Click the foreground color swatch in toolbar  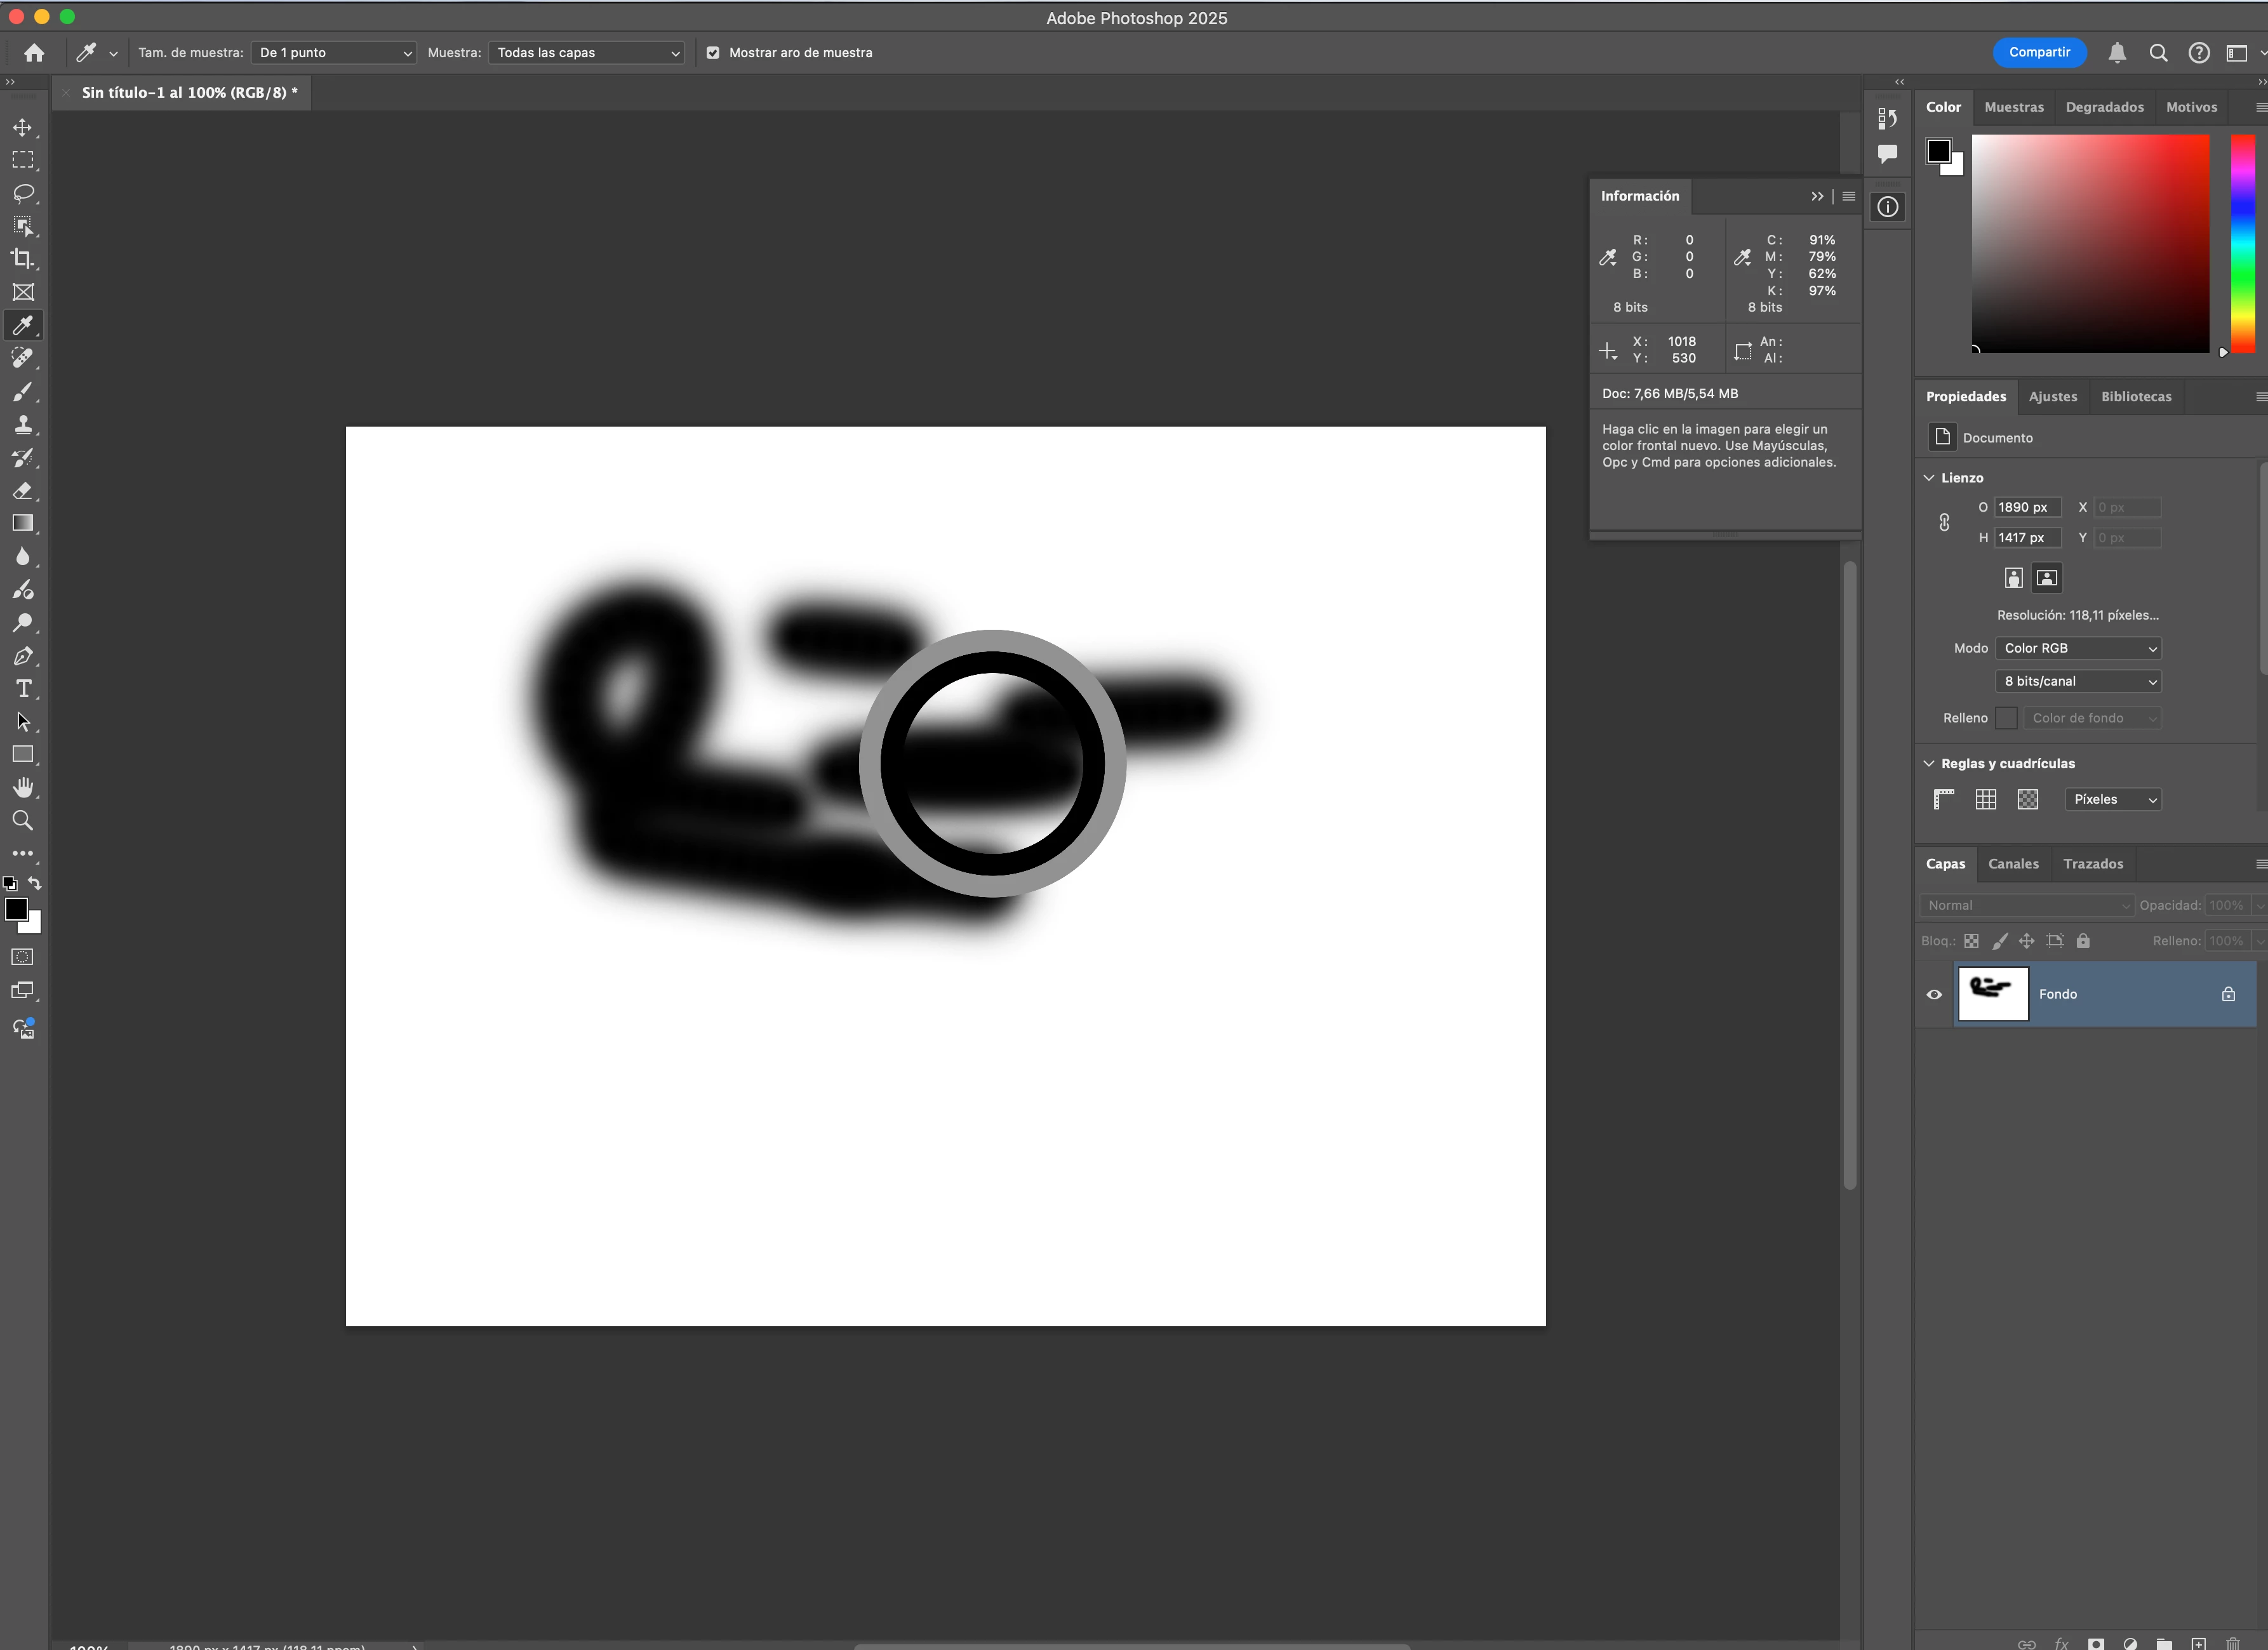pyautogui.click(x=16, y=909)
